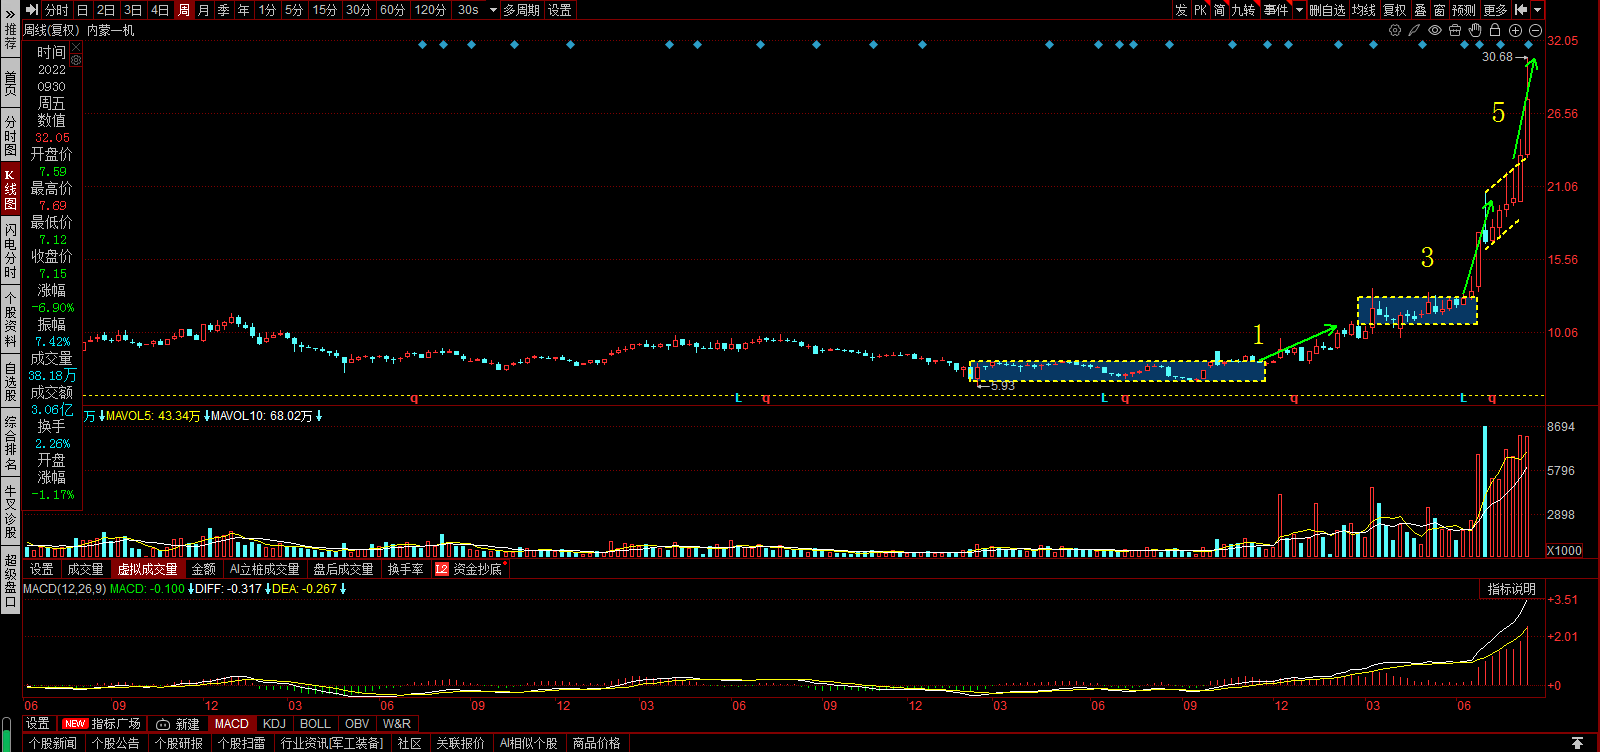
Task: Open the toolbox briefcase icon
Action: pyautogui.click(x=1455, y=30)
